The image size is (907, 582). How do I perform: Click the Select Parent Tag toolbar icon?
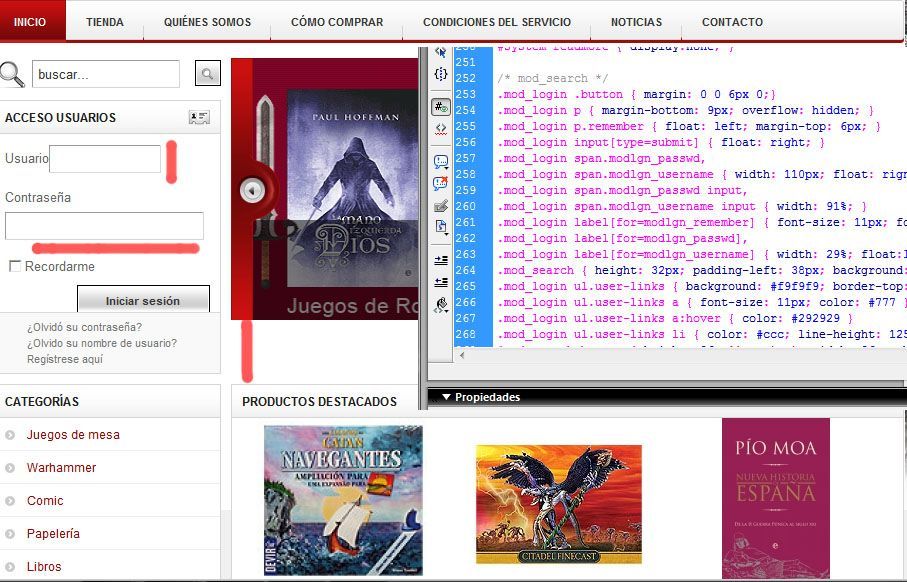(x=440, y=52)
